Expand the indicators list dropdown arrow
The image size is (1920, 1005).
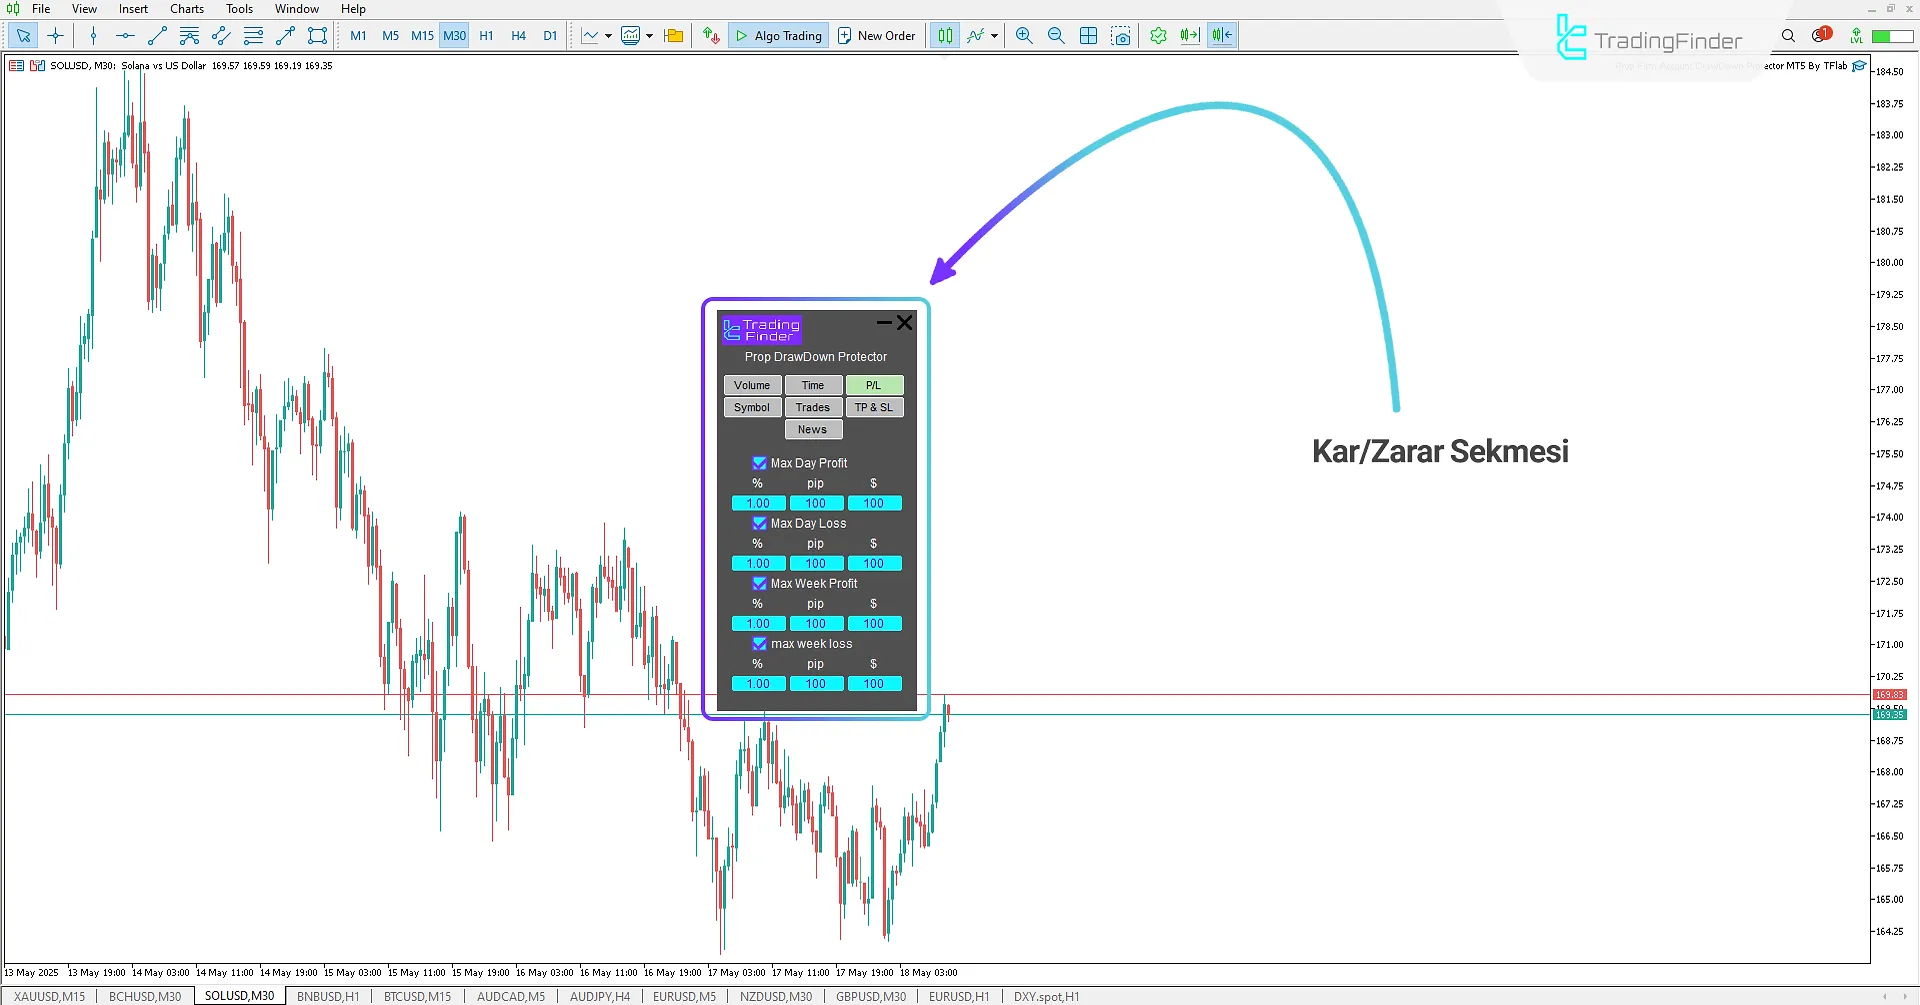994,36
